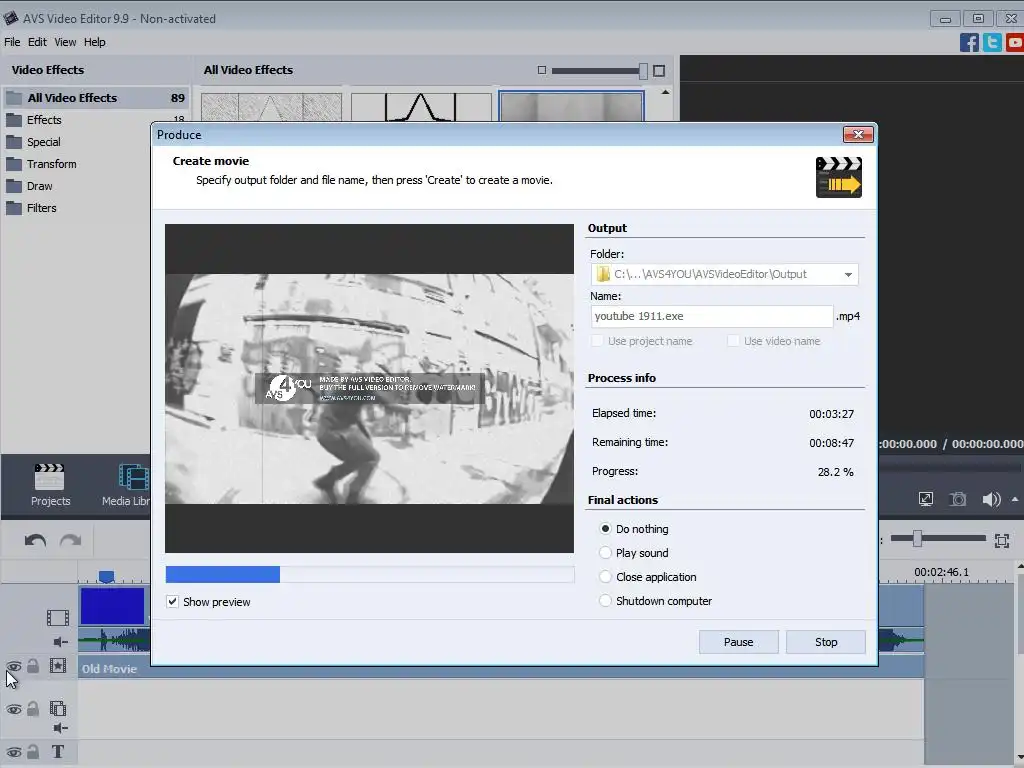Click the blue clip on the main video track

pyautogui.click(x=112, y=606)
